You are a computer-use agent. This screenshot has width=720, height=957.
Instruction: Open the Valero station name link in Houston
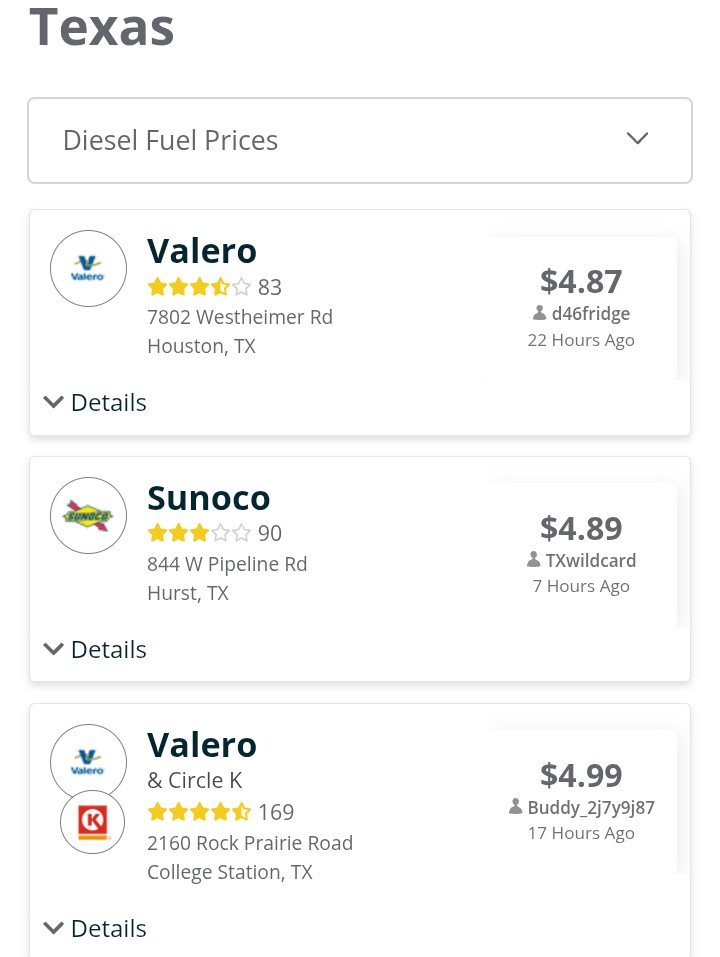coord(202,251)
